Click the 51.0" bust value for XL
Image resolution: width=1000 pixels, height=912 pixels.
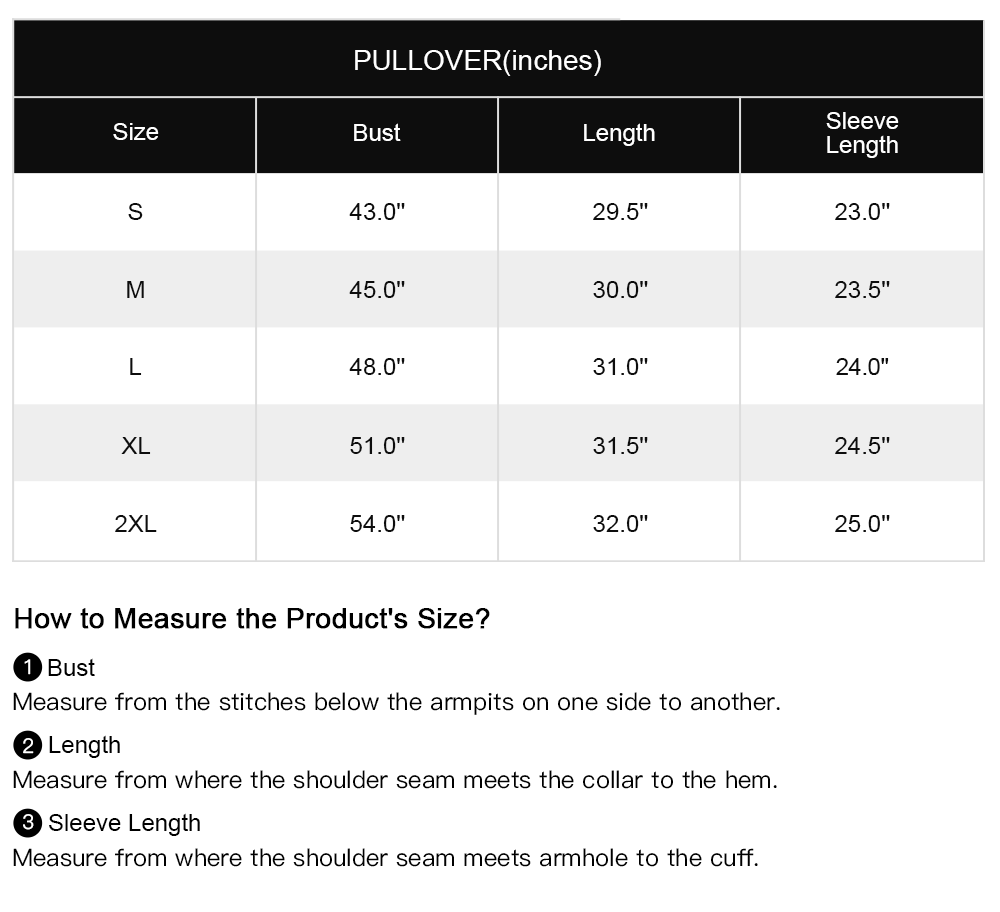pyautogui.click(x=377, y=445)
